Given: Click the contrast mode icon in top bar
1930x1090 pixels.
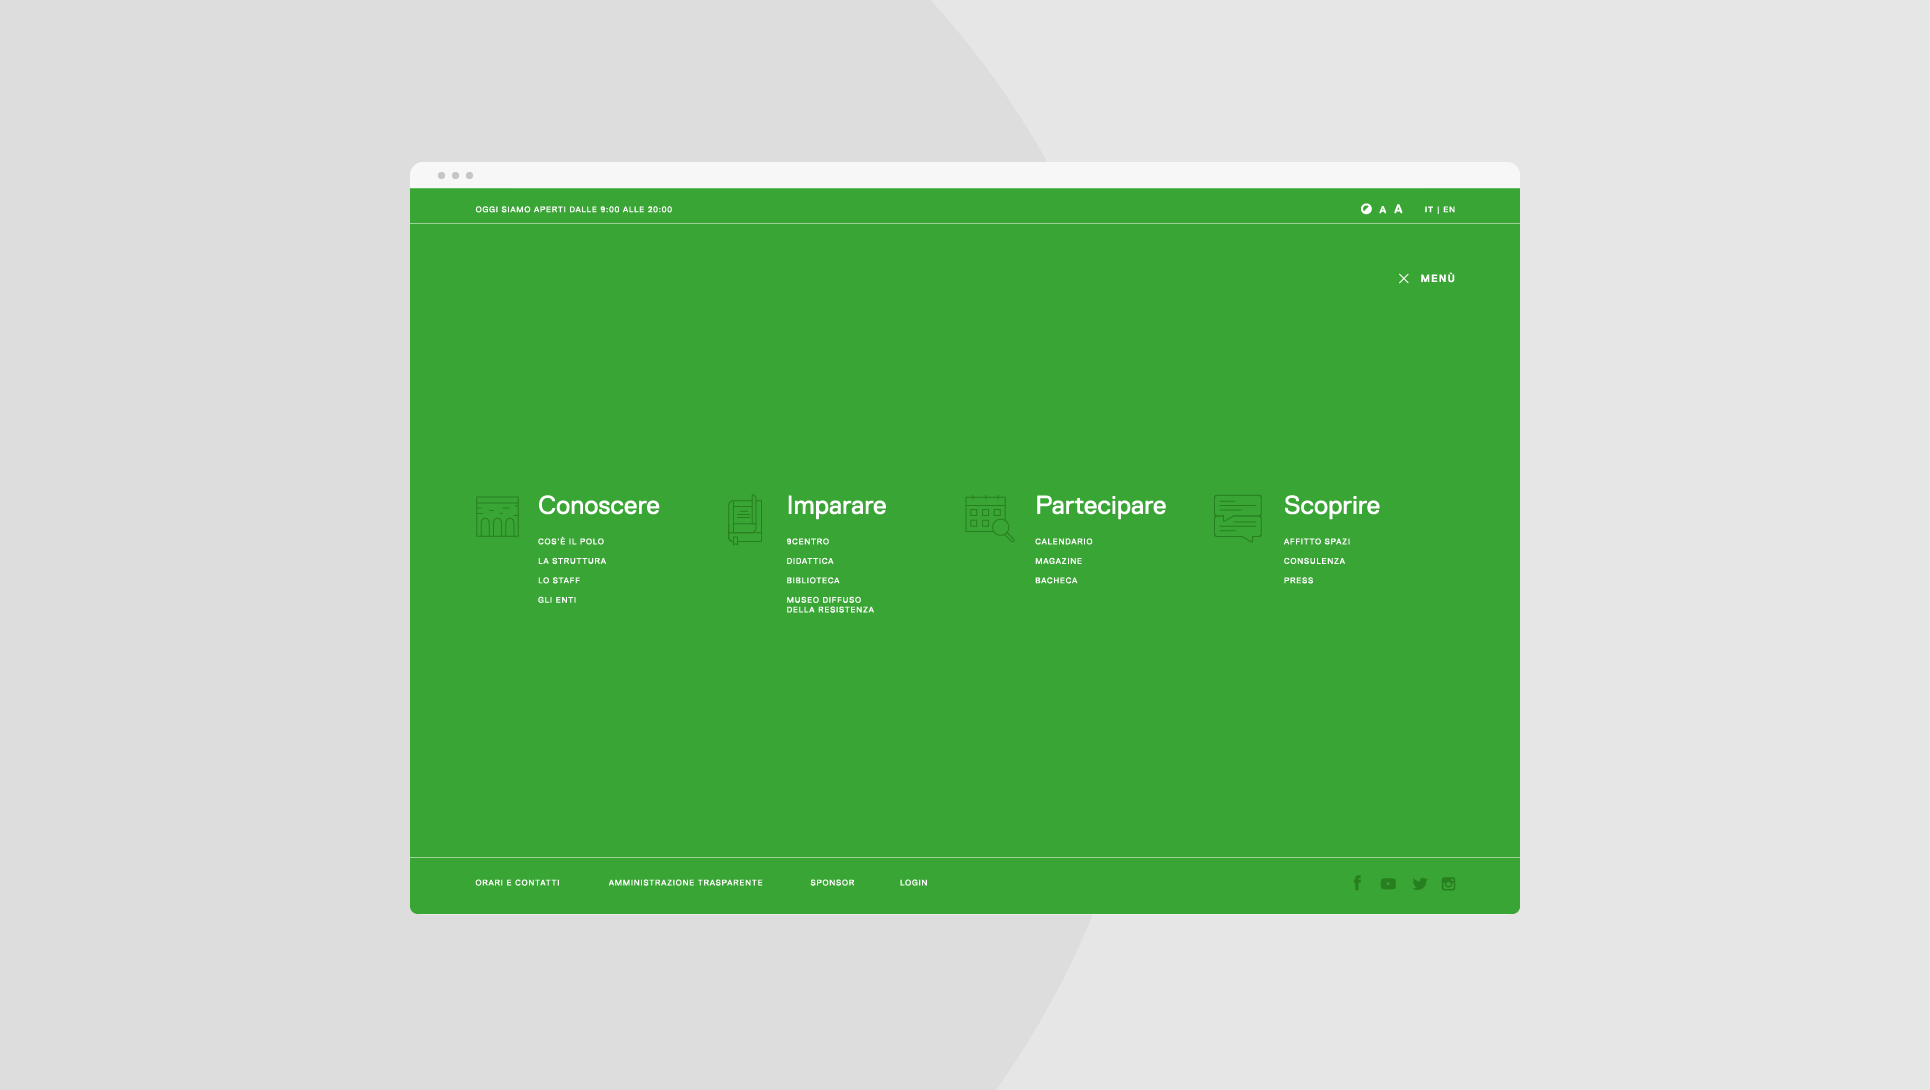Looking at the screenshot, I should click(x=1366, y=209).
